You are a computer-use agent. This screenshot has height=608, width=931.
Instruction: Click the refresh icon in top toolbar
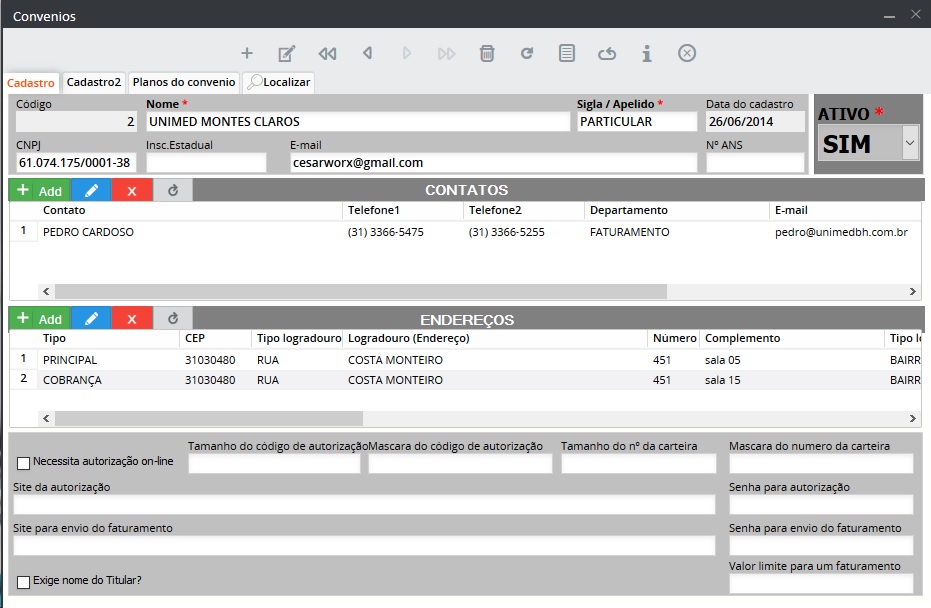coord(527,53)
